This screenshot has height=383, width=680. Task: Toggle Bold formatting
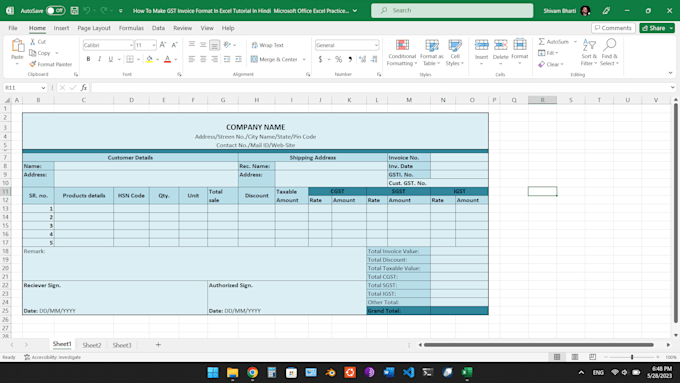click(x=88, y=59)
